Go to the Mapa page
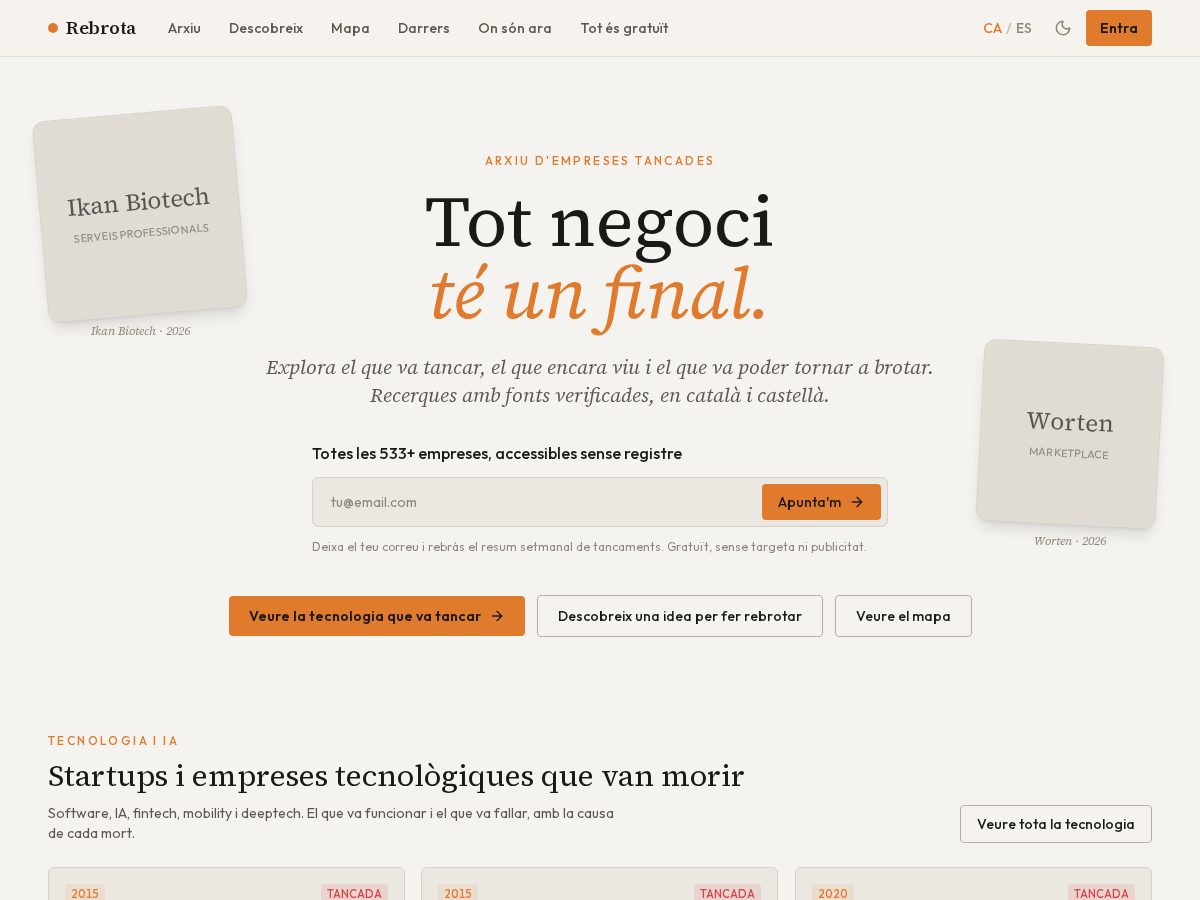1200x900 pixels. point(350,28)
